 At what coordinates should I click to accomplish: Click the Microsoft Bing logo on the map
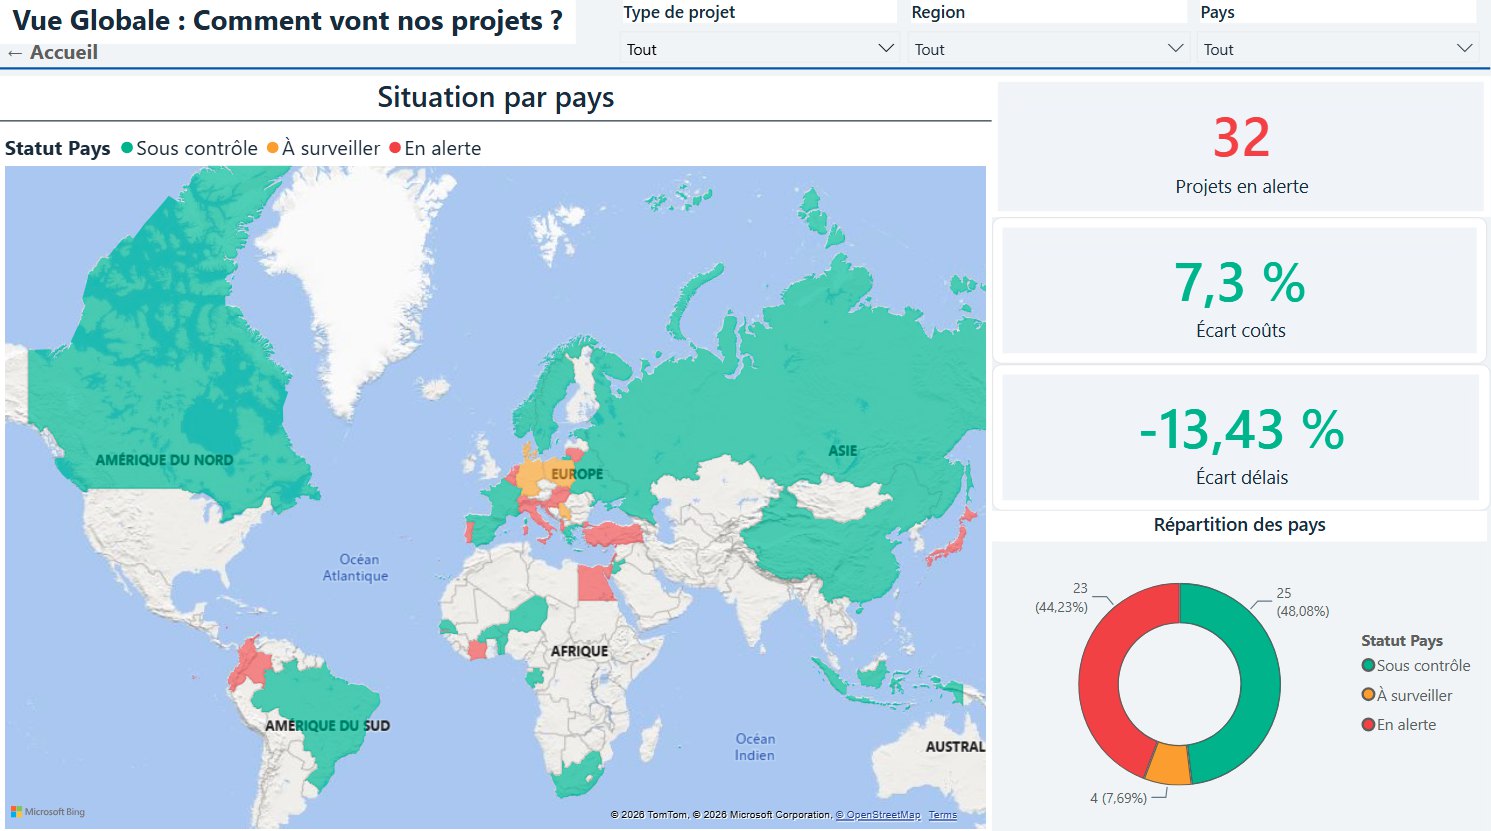(x=48, y=812)
